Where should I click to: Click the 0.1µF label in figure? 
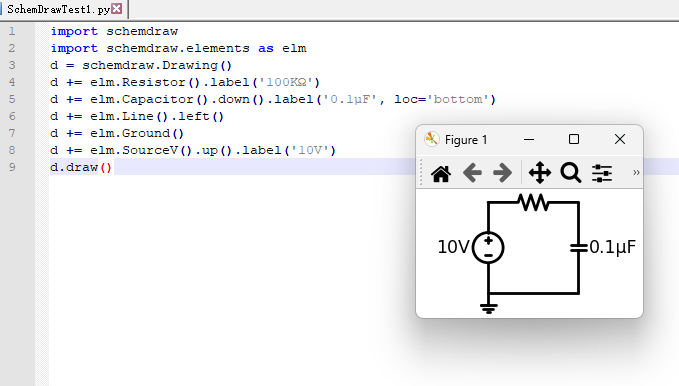612,247
